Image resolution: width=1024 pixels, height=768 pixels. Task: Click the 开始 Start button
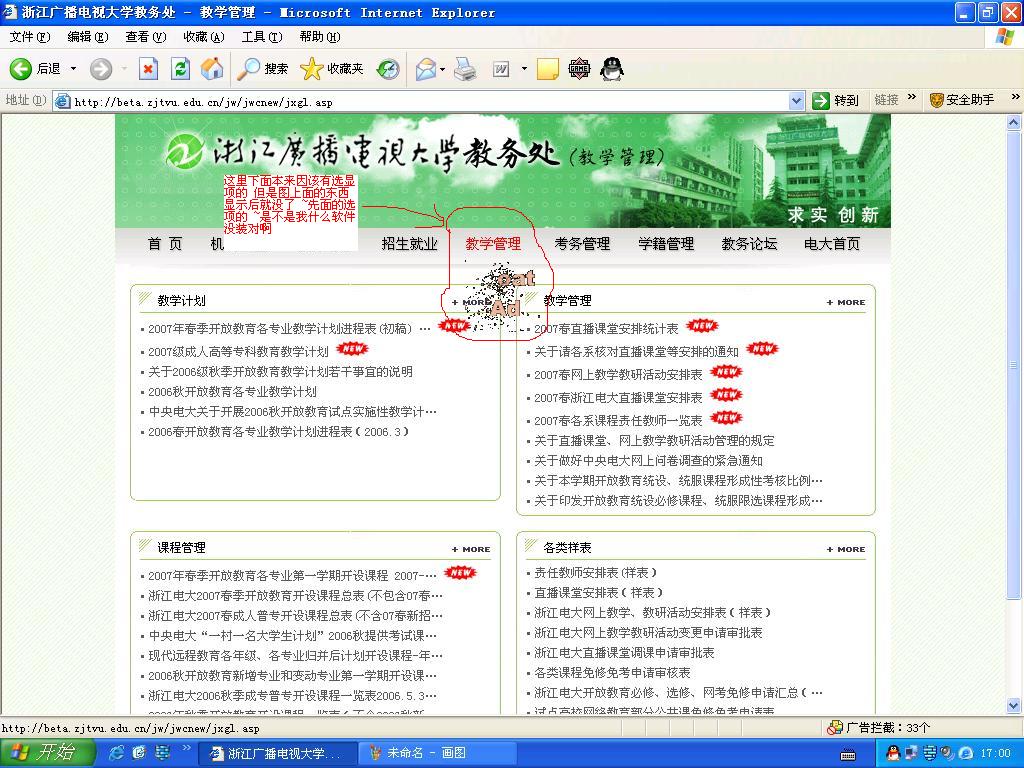click(x=46, y=753)
